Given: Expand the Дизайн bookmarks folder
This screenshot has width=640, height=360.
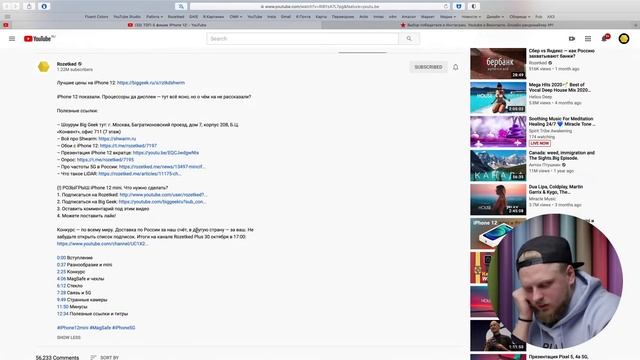Looking at the screenshot, I should (495, 17).
